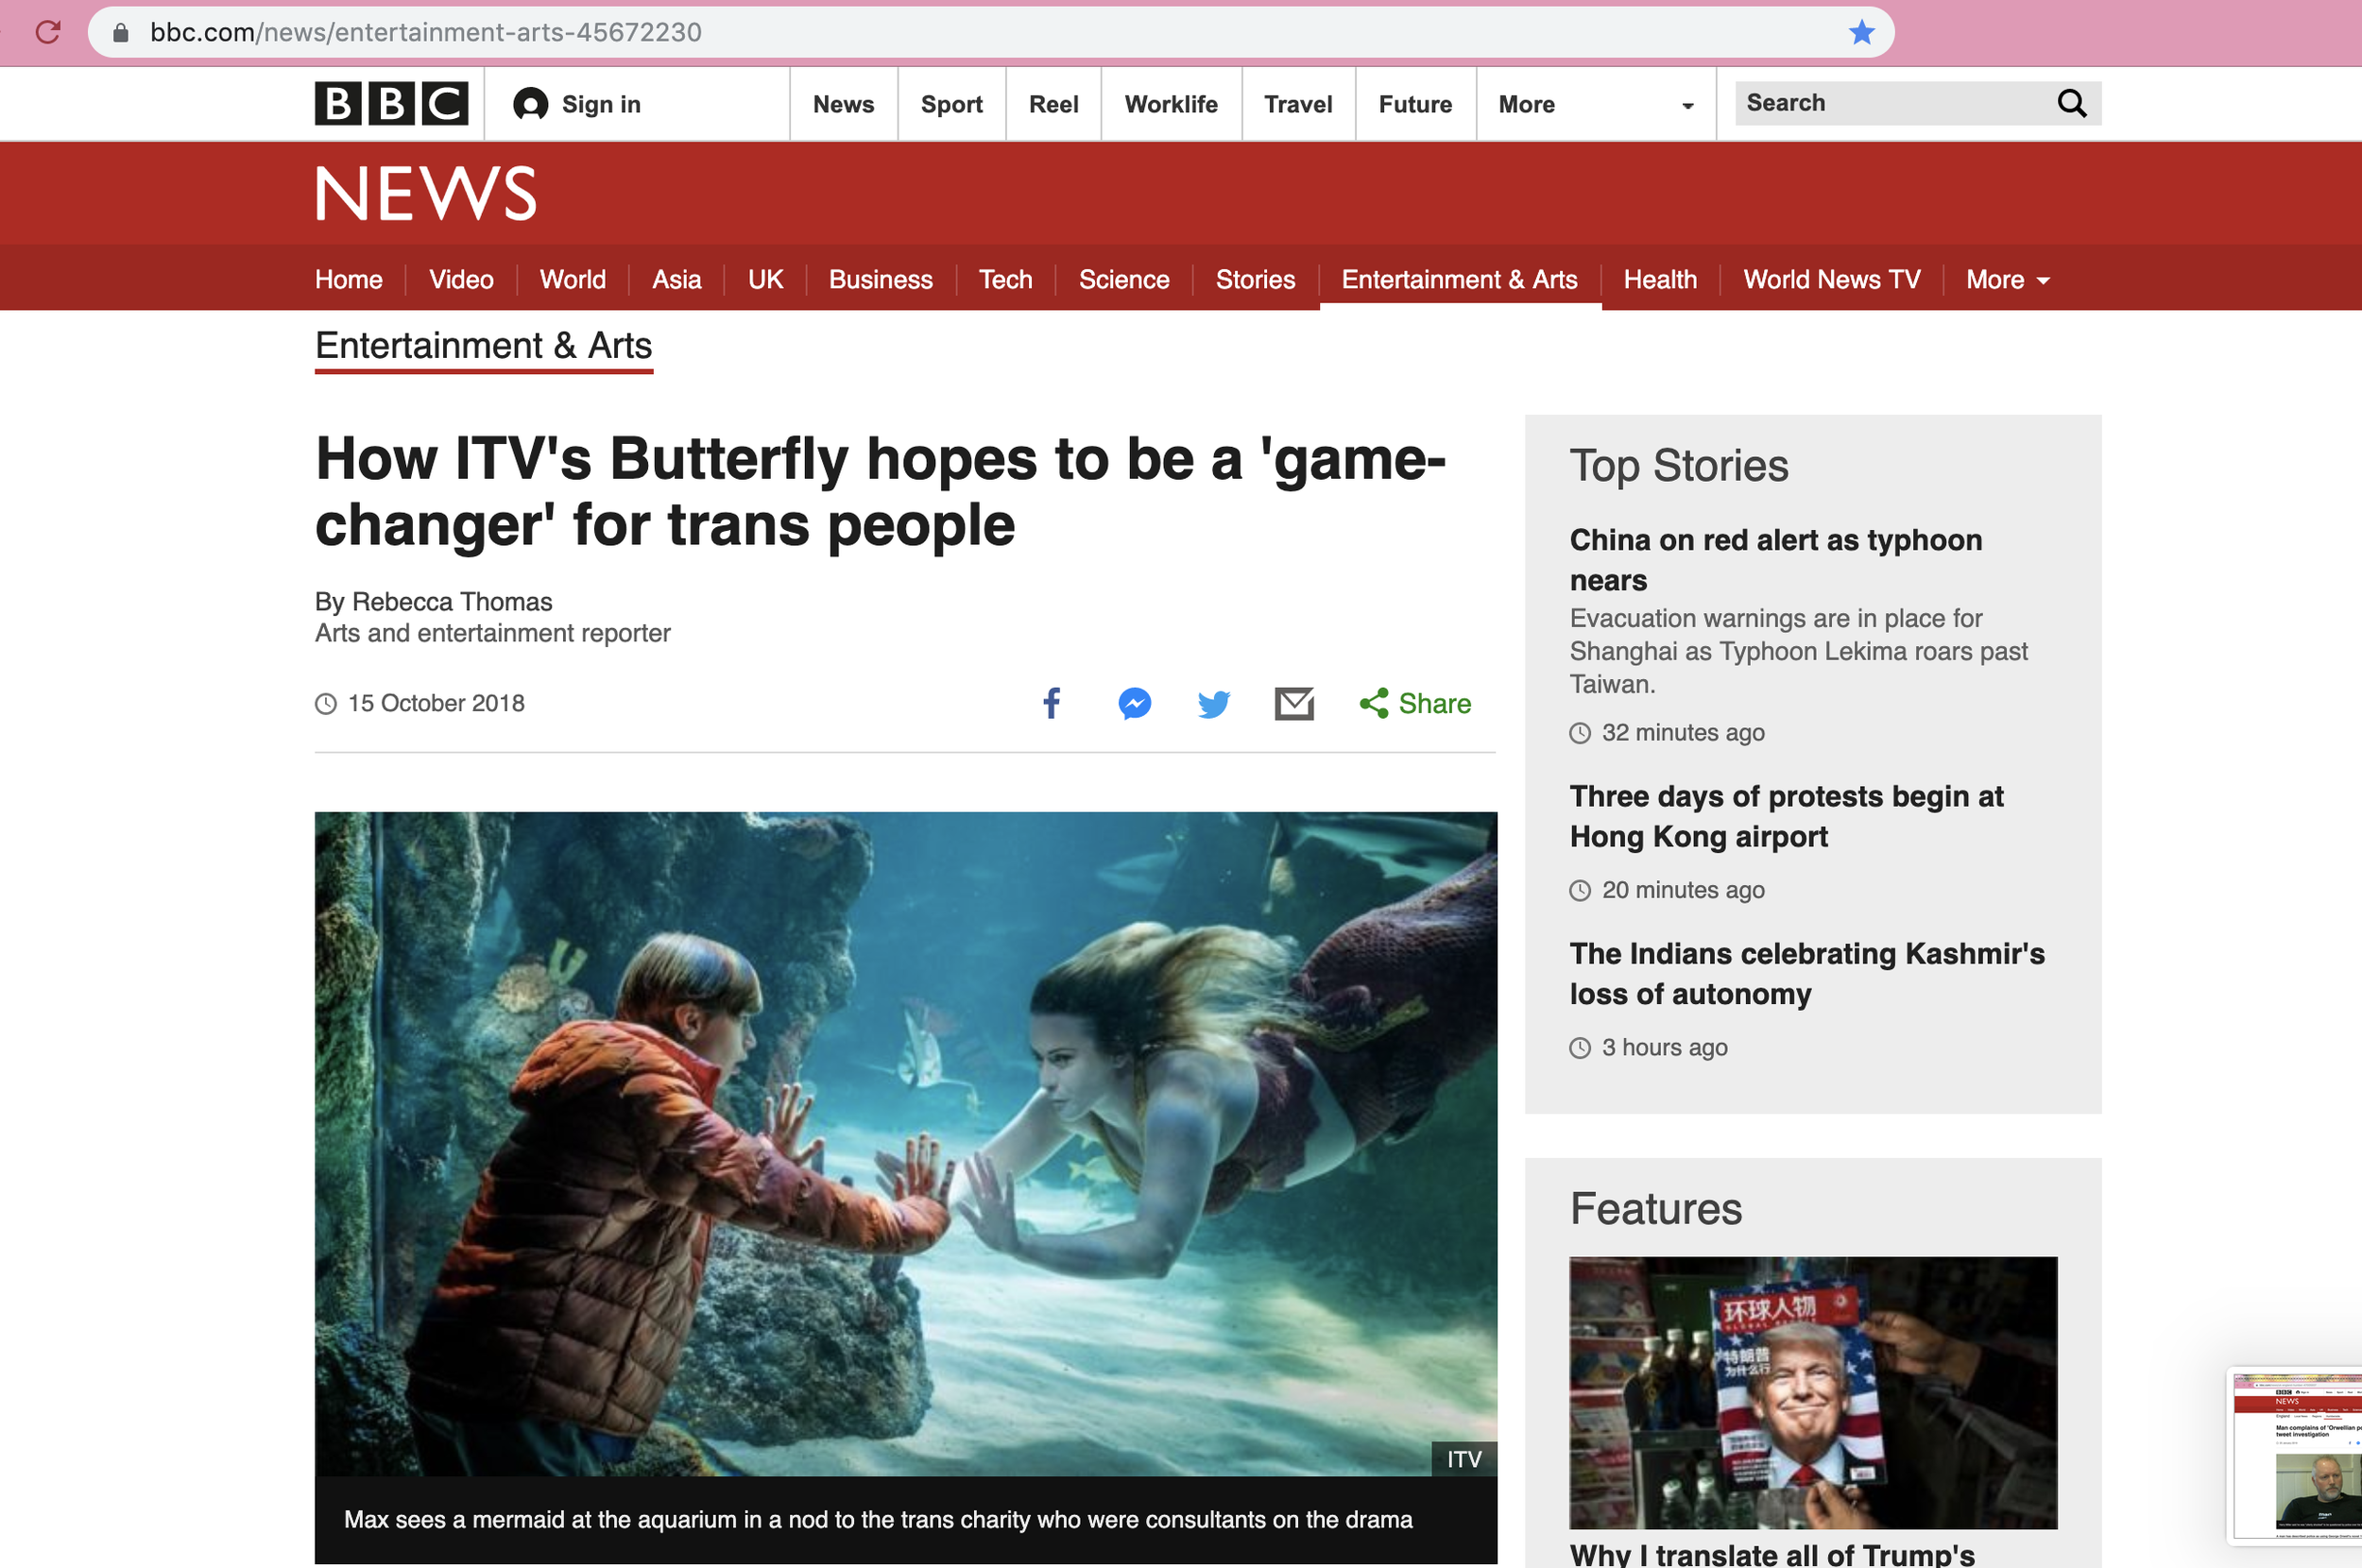The width and height of the screenshot is (2362, 1568).
Task: Click the mermaid aquarium article image
Action: click(x=906, y=1143)
